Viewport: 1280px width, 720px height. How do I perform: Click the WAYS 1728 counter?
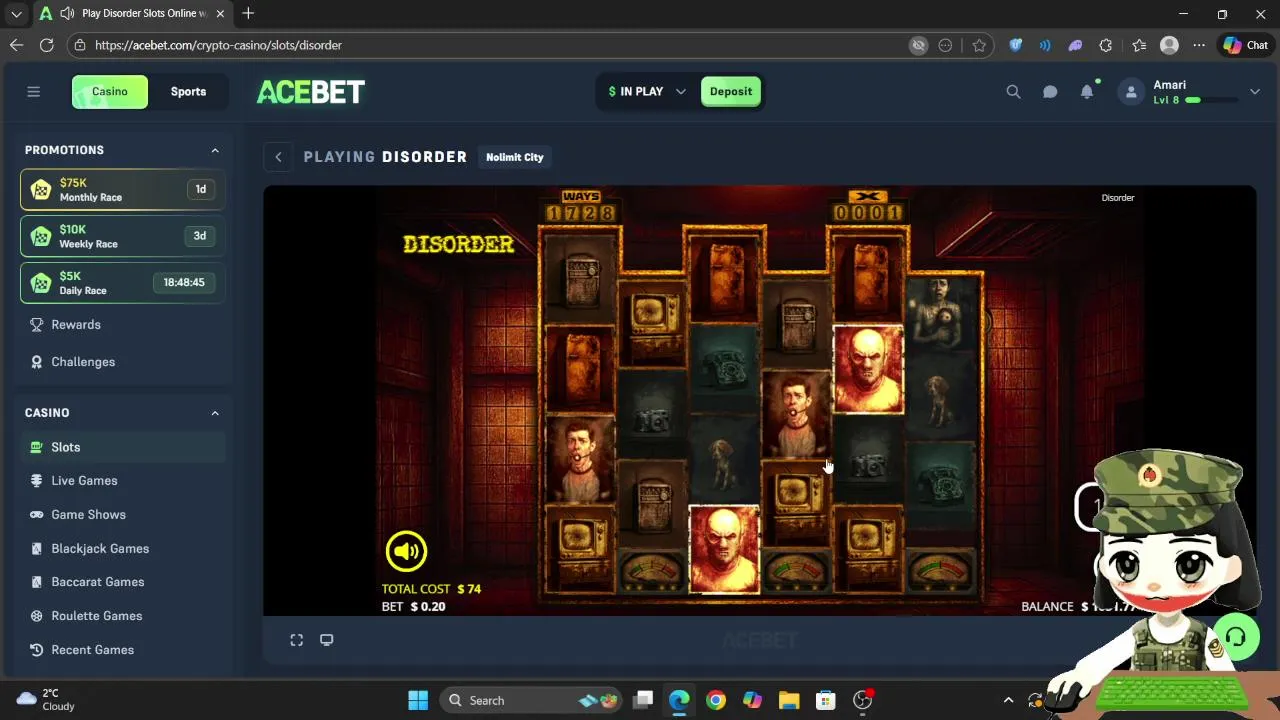tap(580, 206)
